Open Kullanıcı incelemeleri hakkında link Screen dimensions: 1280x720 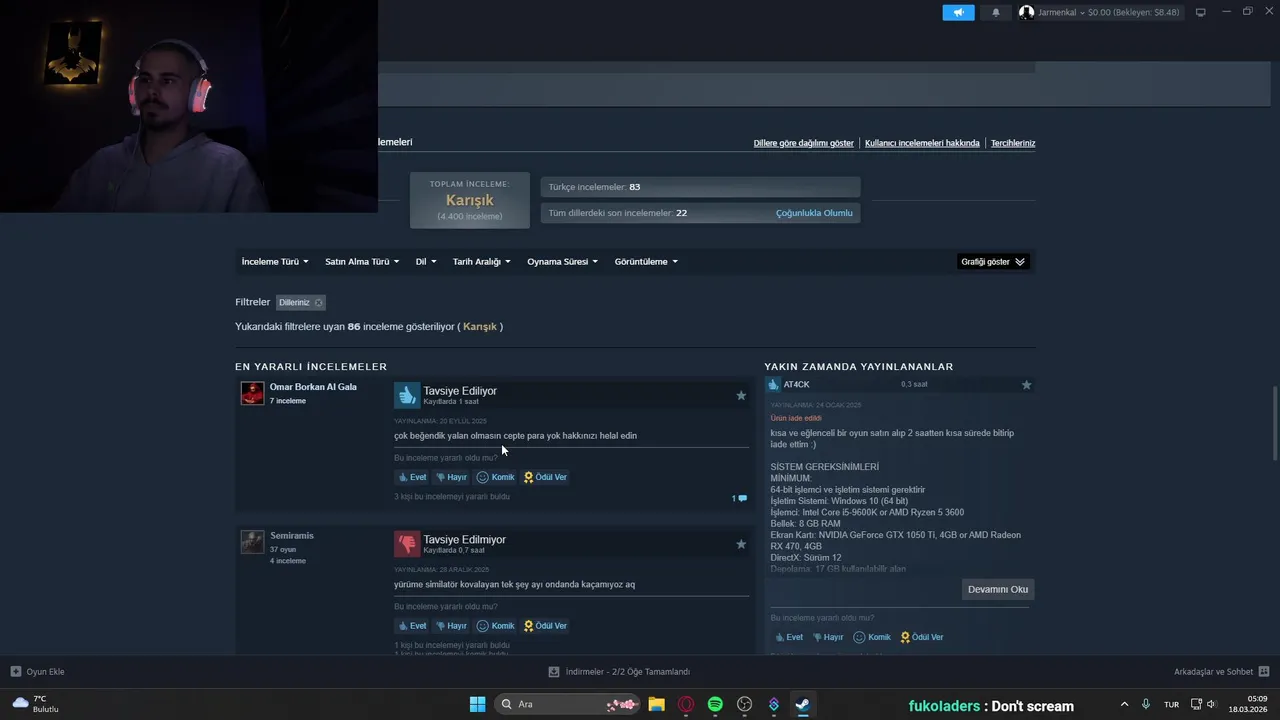tap(922, 143)
